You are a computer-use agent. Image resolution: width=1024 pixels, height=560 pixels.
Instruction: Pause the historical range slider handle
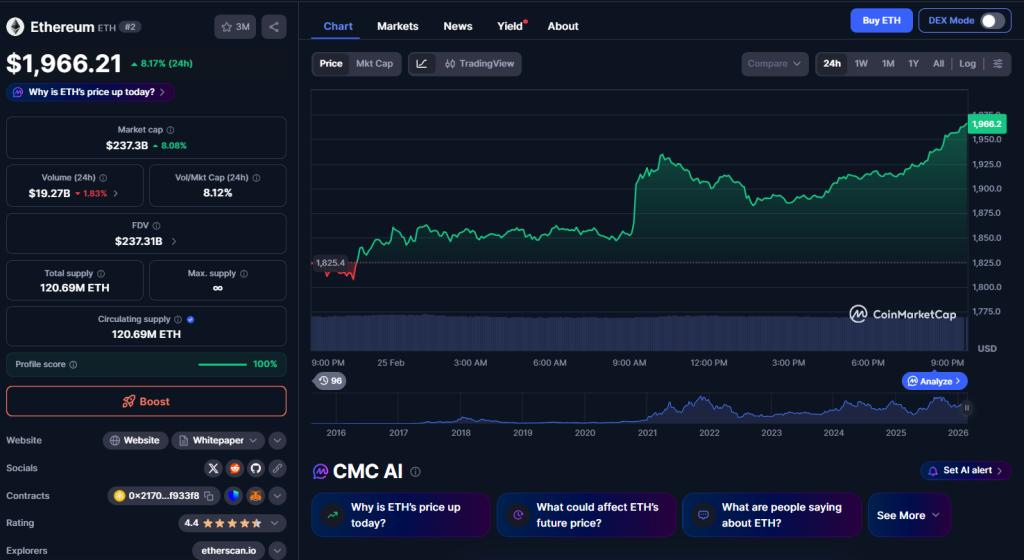(967, 407)
